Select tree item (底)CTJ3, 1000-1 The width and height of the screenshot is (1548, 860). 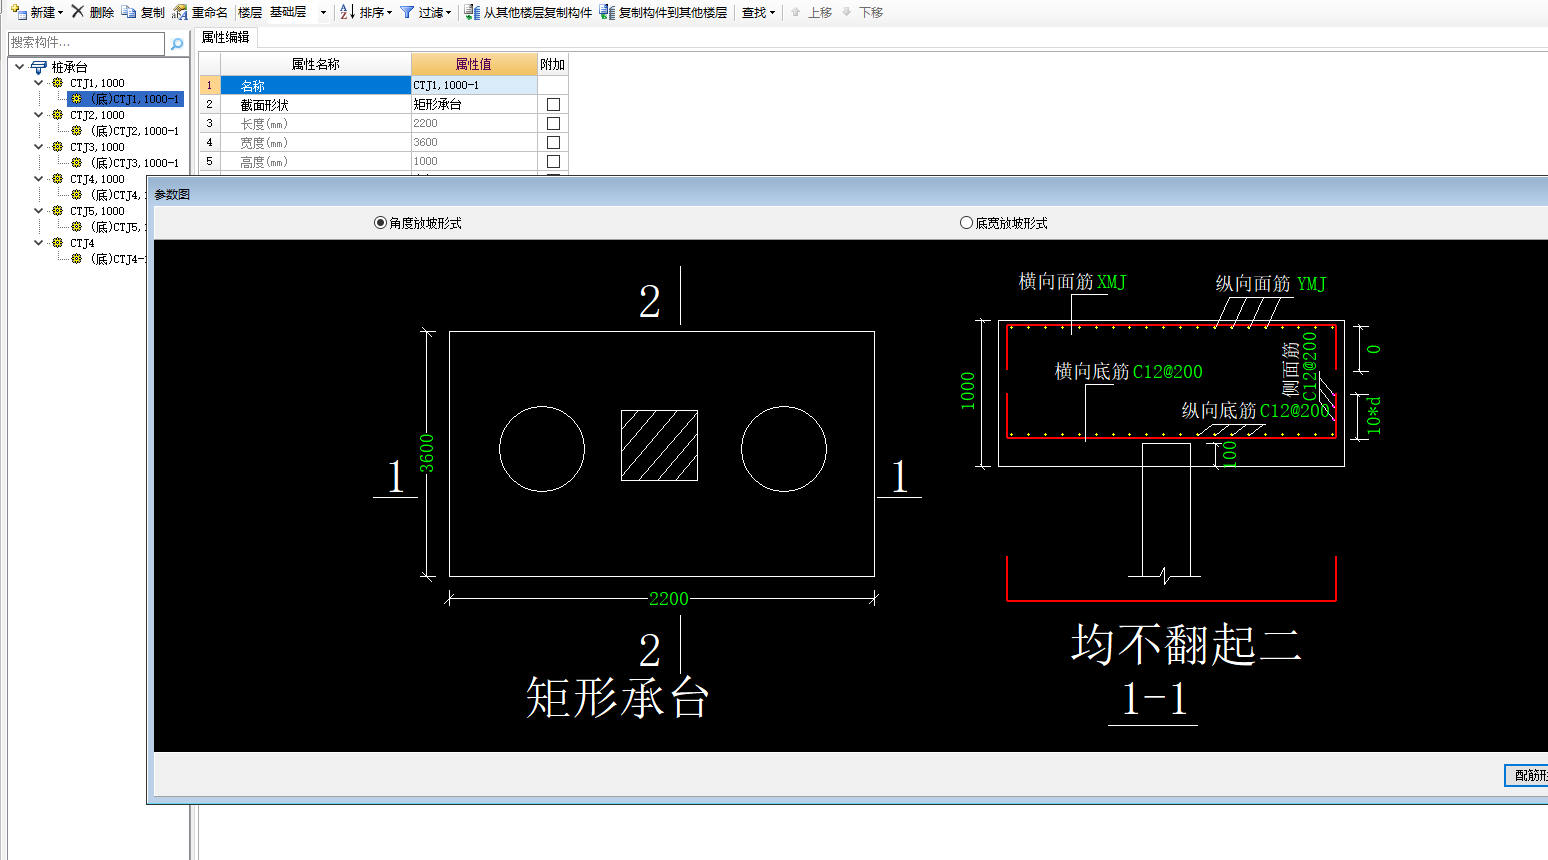coord(134,163)
